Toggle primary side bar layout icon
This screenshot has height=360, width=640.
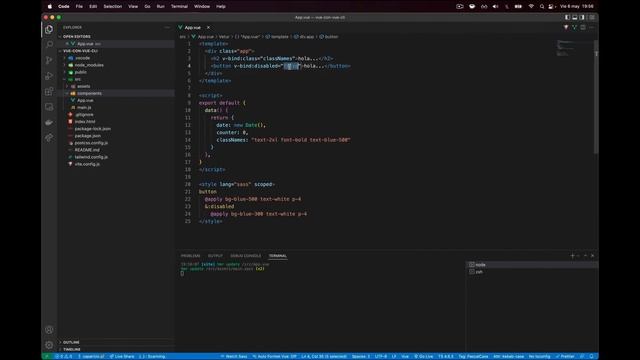[567, 18]
